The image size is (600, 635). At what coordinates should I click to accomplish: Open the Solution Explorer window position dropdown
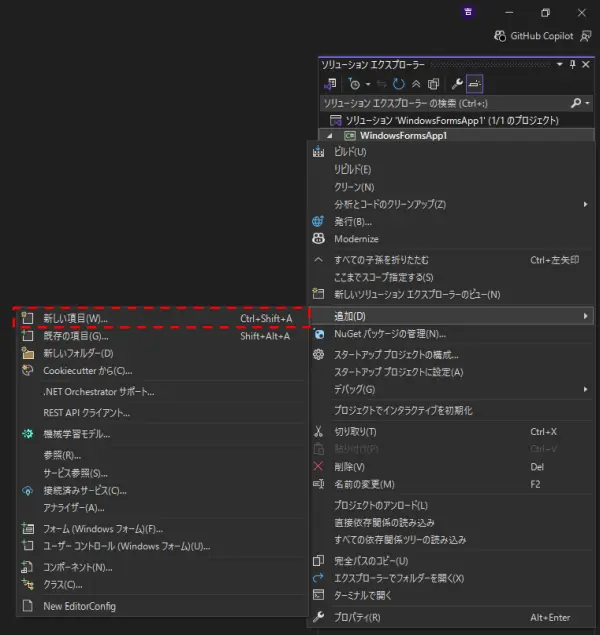[559, 64]
